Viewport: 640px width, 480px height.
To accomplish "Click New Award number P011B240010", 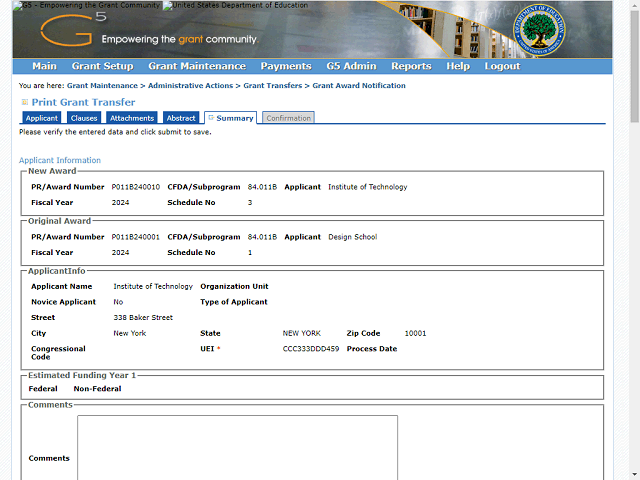I will [136, 187].
